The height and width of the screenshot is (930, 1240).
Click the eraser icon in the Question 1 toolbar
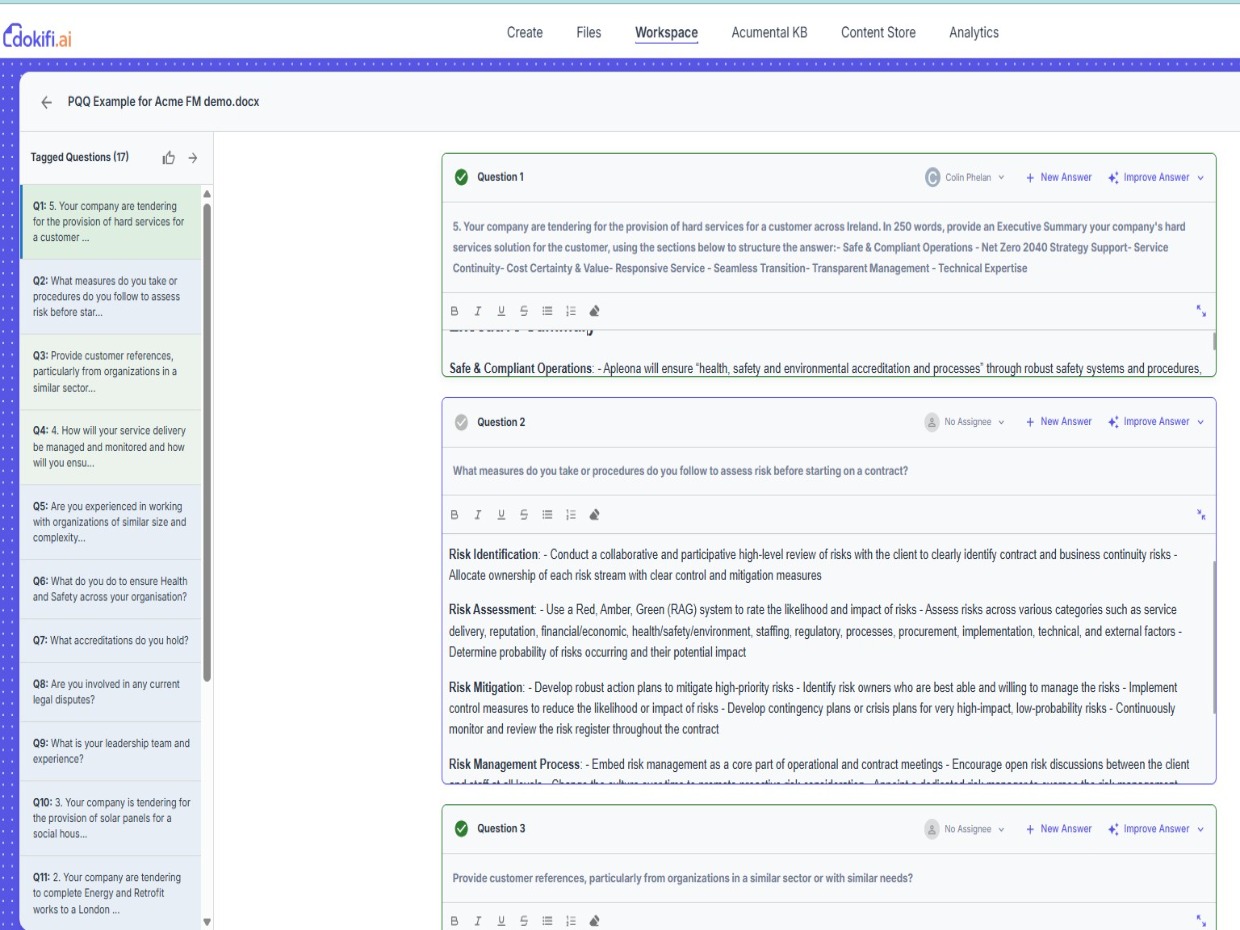point(595,311)
